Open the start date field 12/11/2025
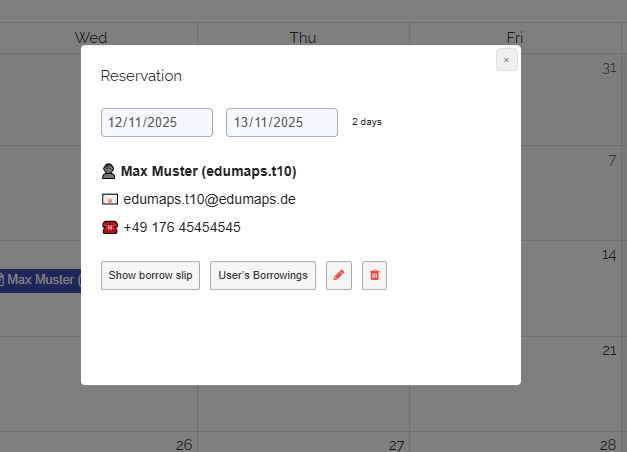Viewport: 627px width, 452px height. [157, 122]
